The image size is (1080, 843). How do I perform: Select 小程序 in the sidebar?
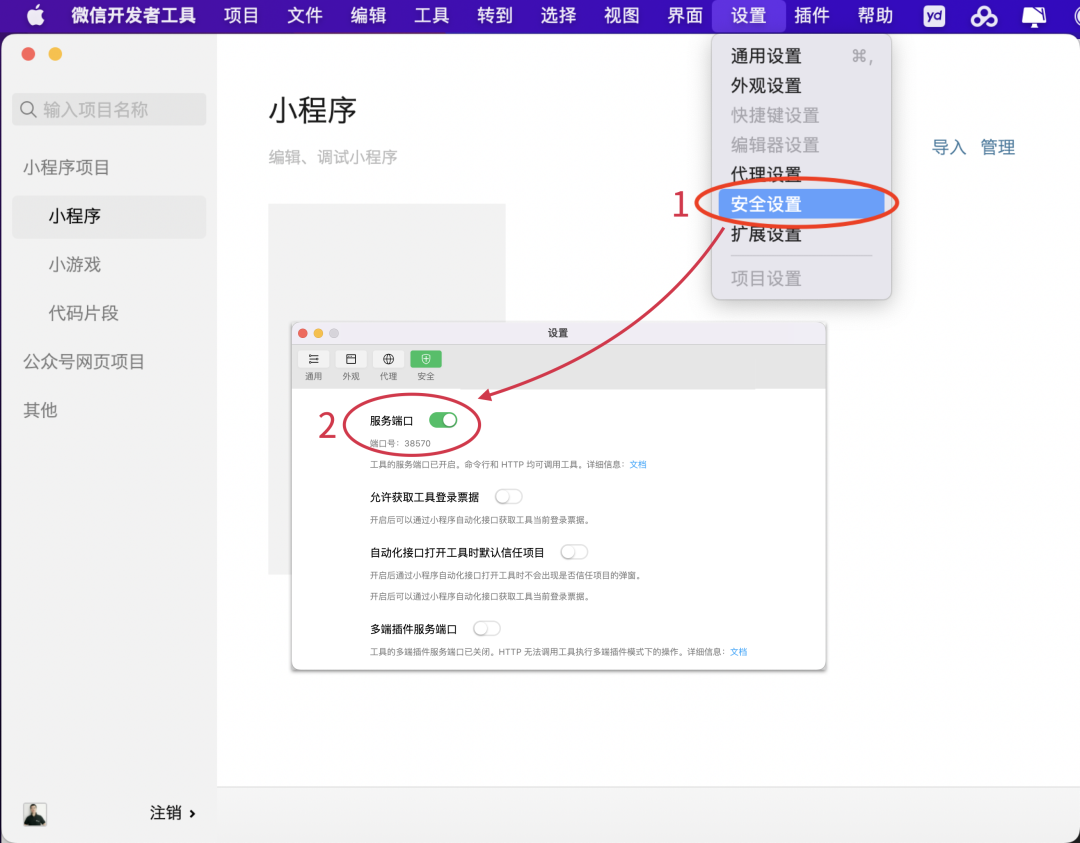109,216
